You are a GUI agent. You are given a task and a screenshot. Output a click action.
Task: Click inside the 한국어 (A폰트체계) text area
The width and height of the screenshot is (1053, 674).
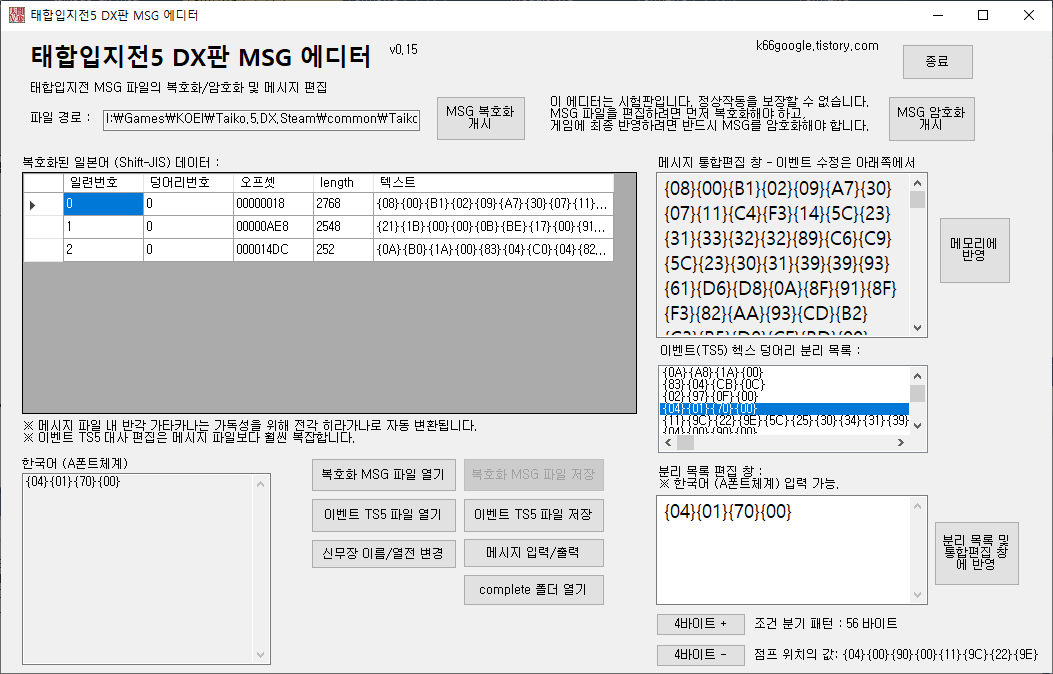[138, 569]
